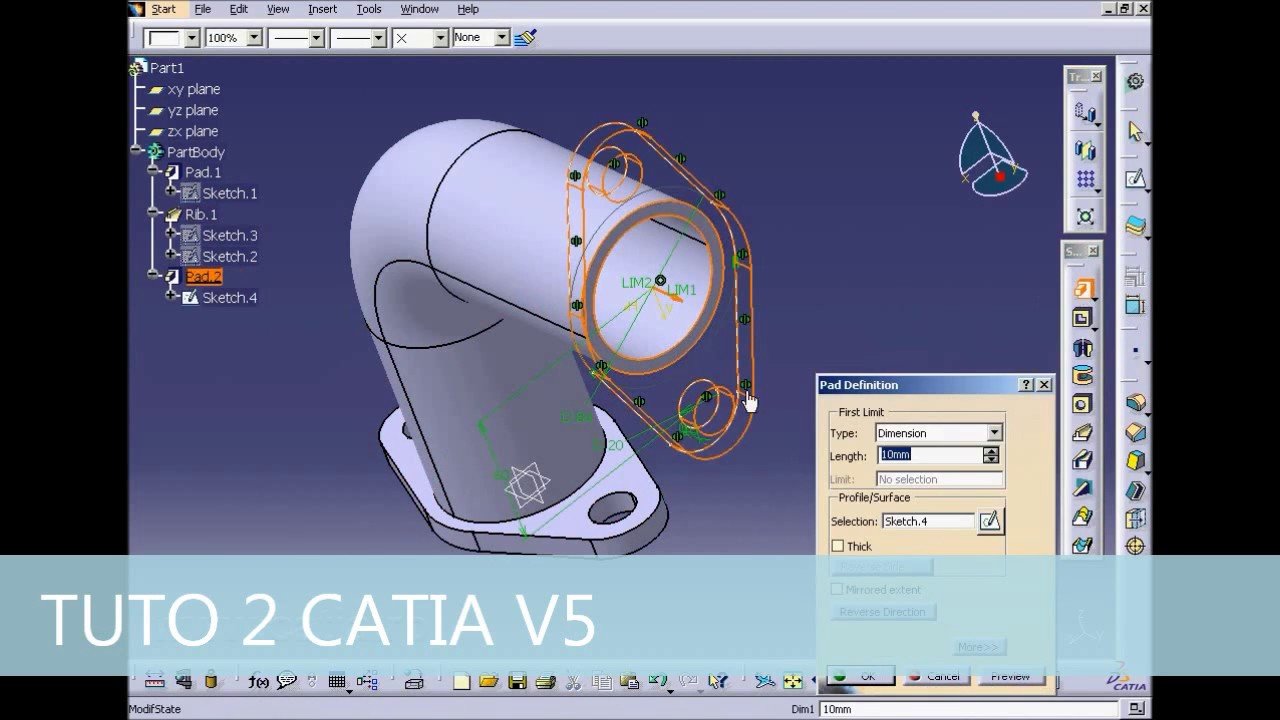This screenshot has width=1280, height=720.
Task: Click the help button in Pad Definition
Action: point(1026,385)
